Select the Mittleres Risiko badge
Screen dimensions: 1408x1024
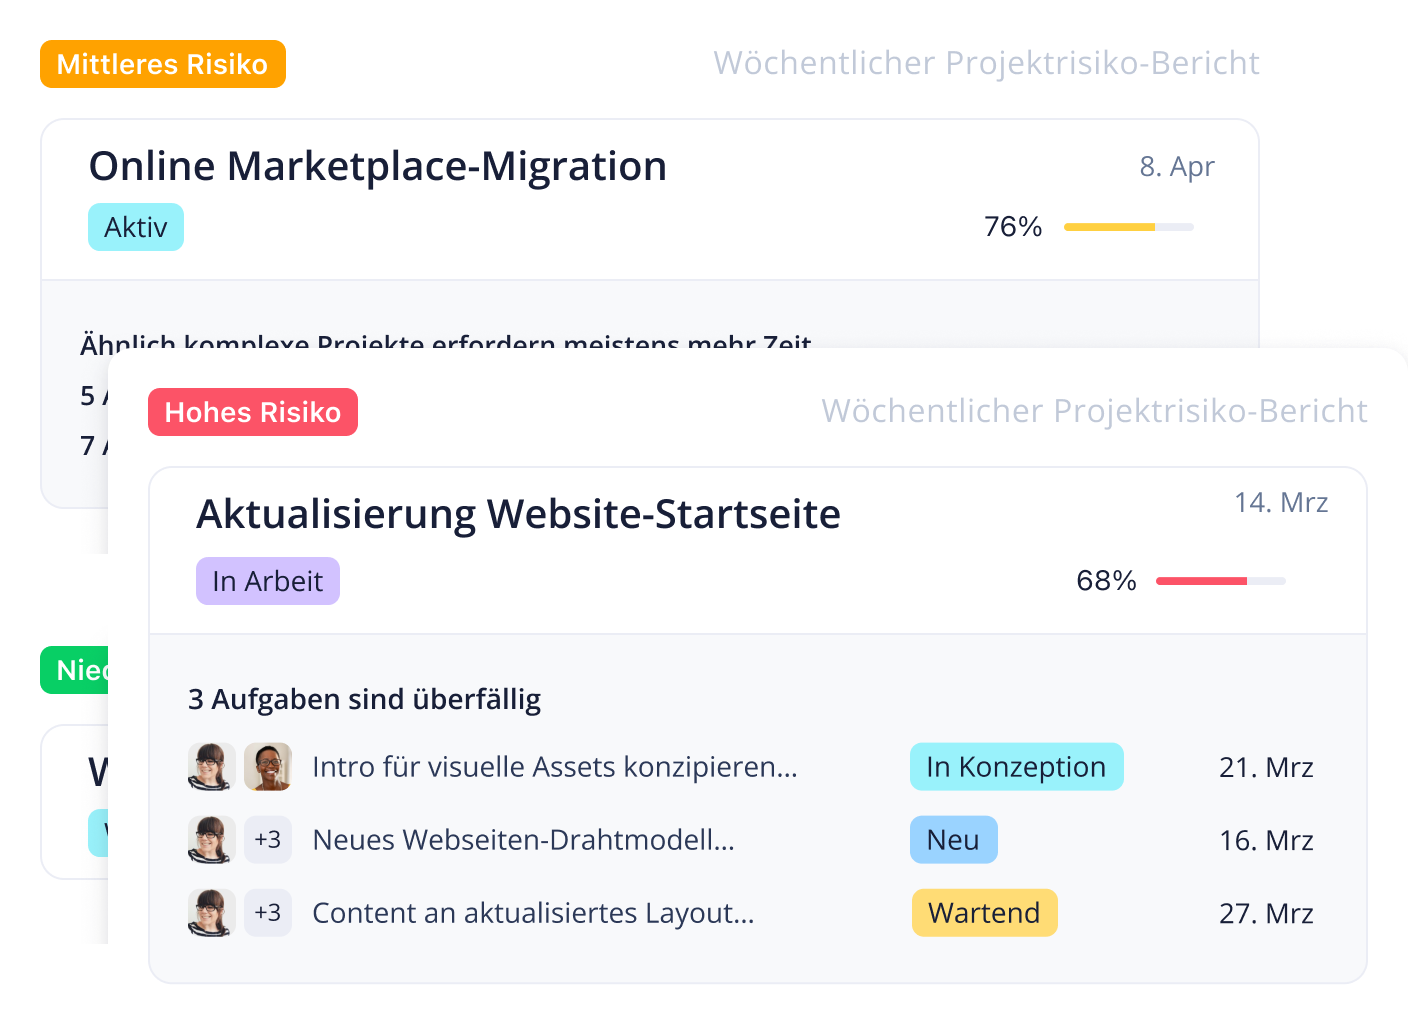coord(162,63)
